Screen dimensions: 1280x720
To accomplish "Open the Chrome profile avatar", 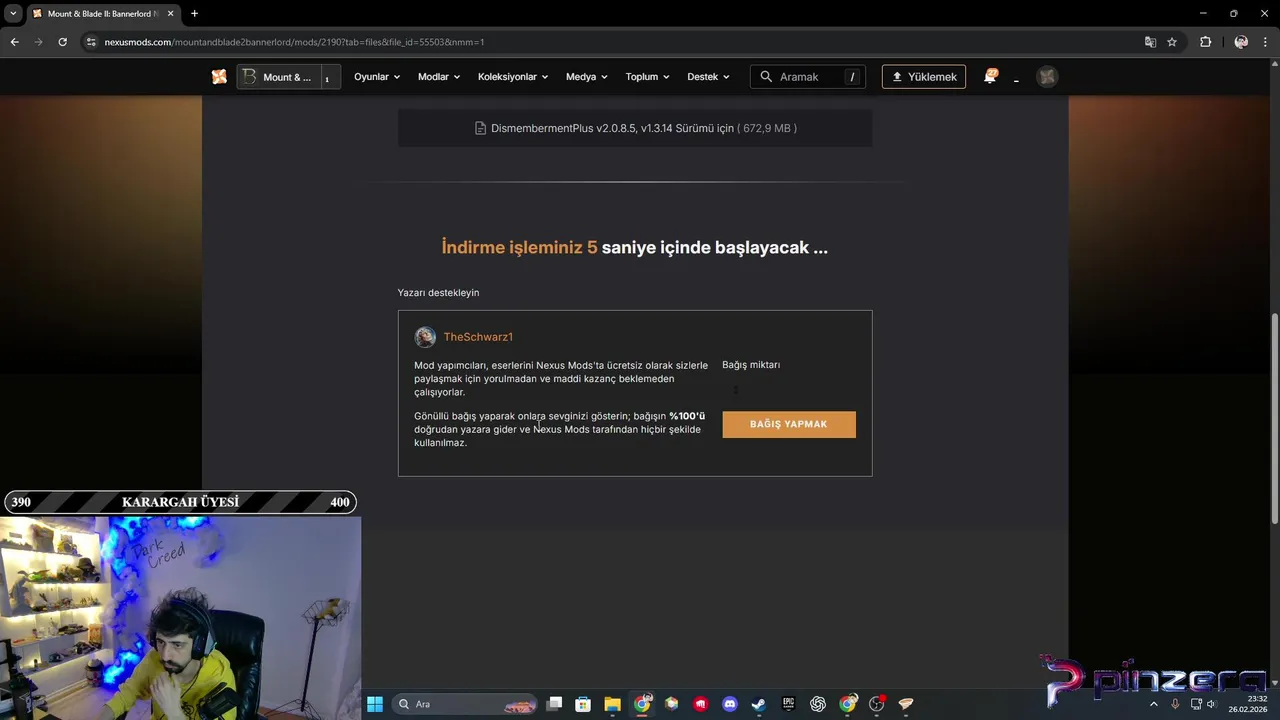I will coord(1241,42).
